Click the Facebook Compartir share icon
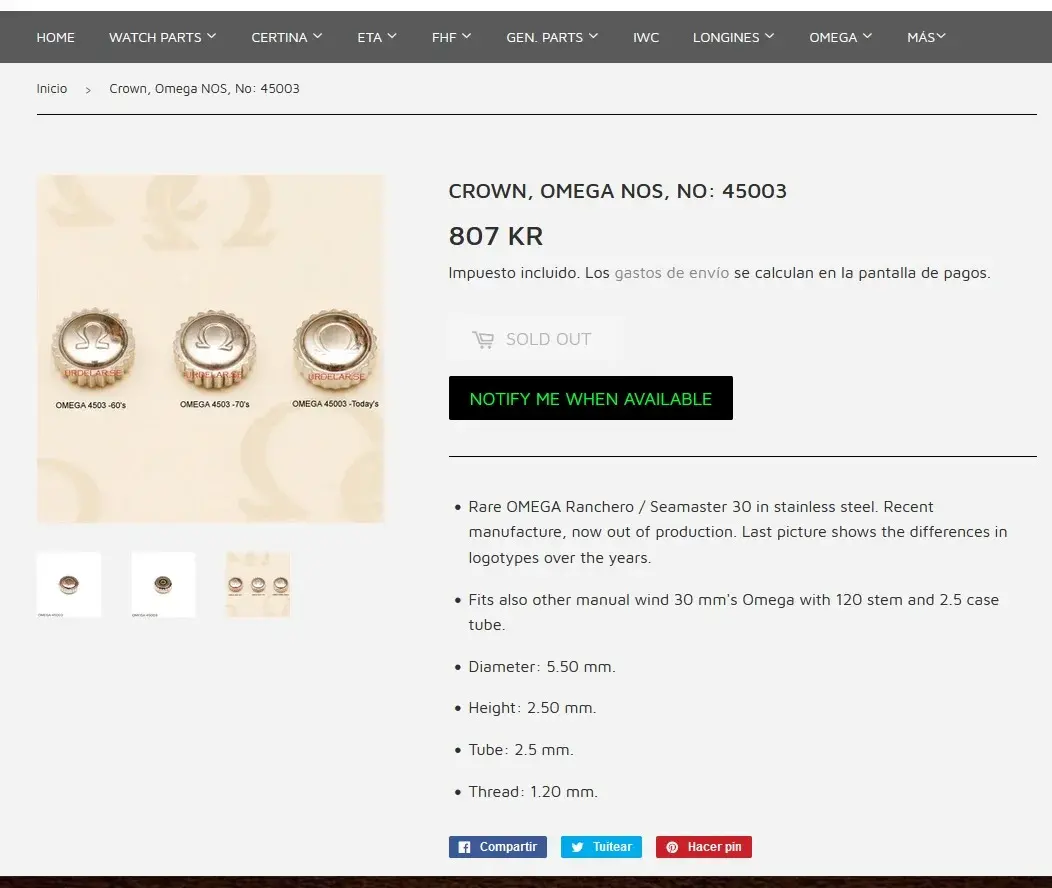Screen dimensions: 1052x888 tap(464, 847)
